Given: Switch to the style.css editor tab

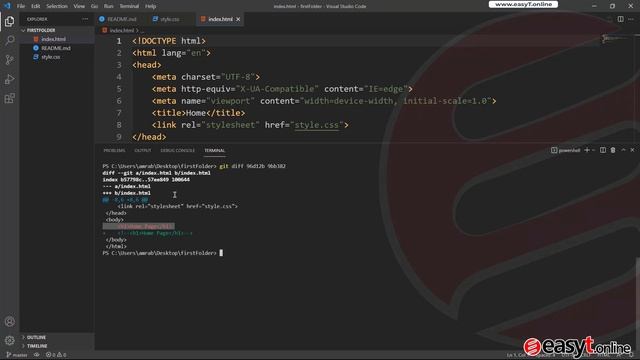Looking at the screenshot, I should [169, 19].
